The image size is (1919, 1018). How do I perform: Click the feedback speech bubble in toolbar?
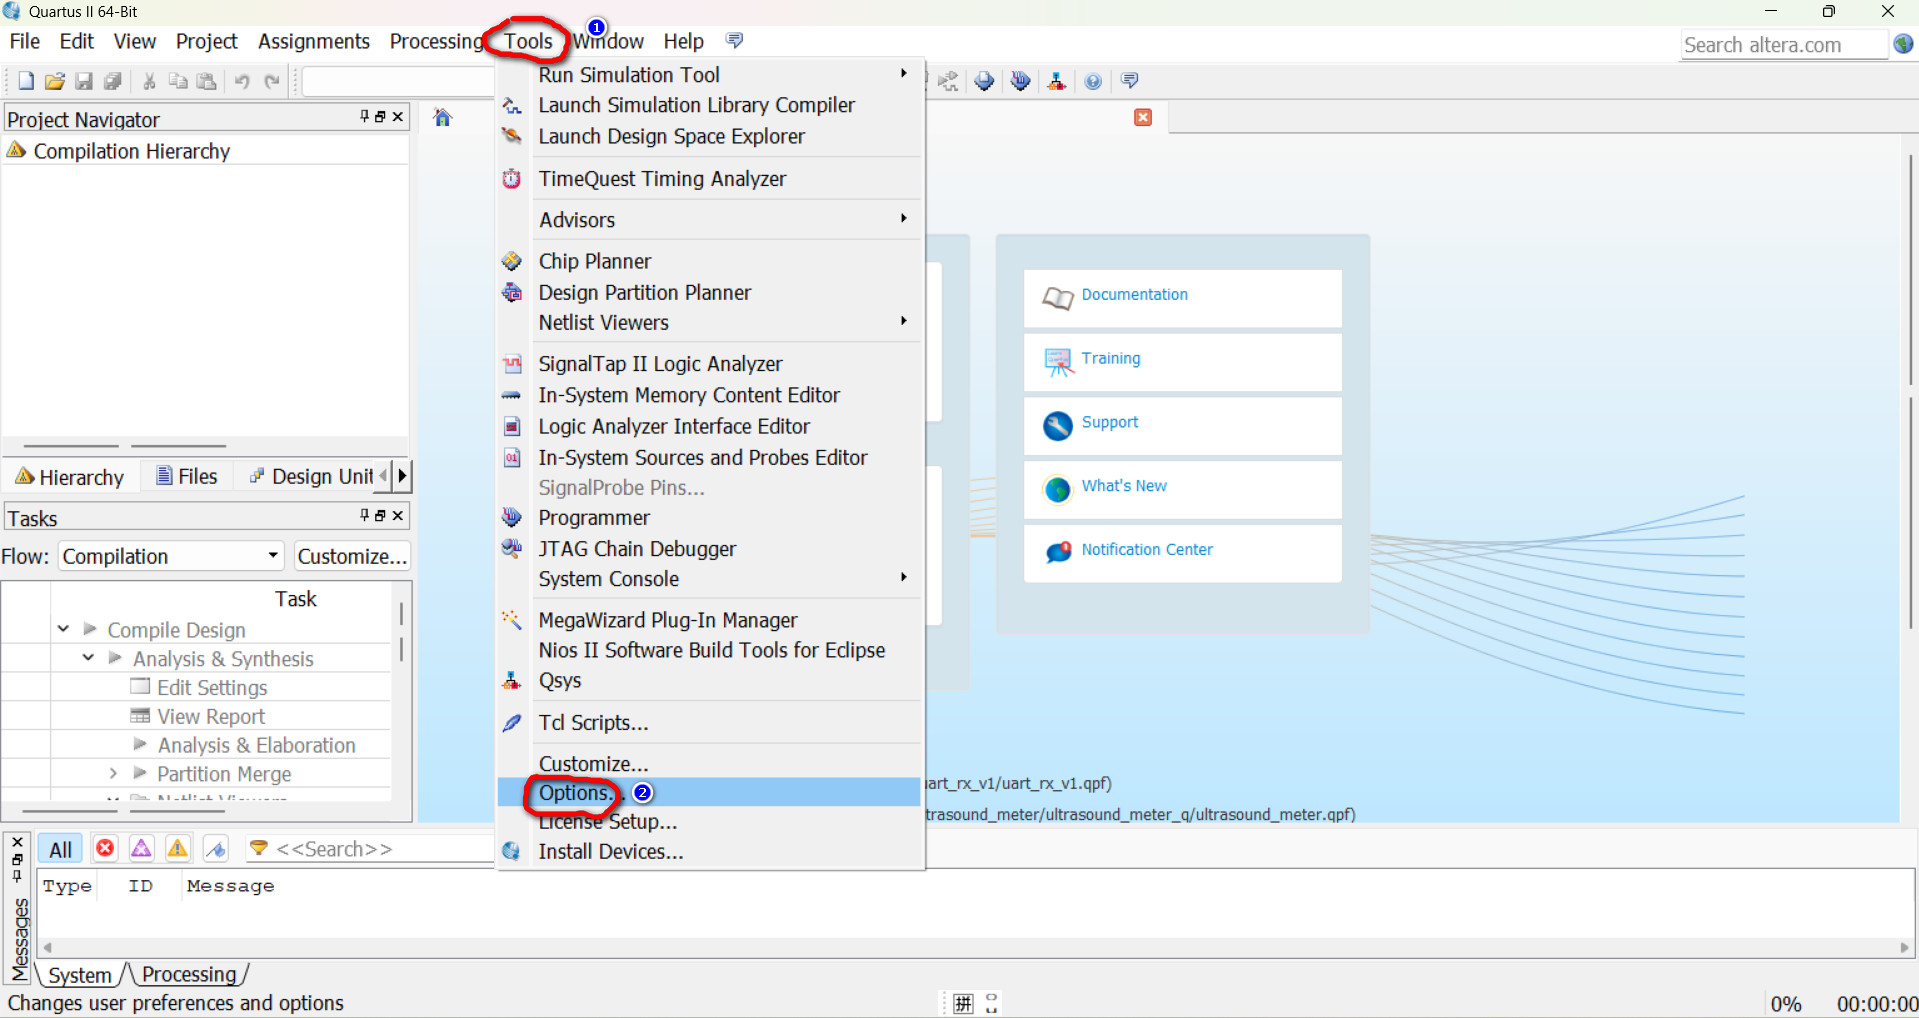click(x=1130, y=81)
